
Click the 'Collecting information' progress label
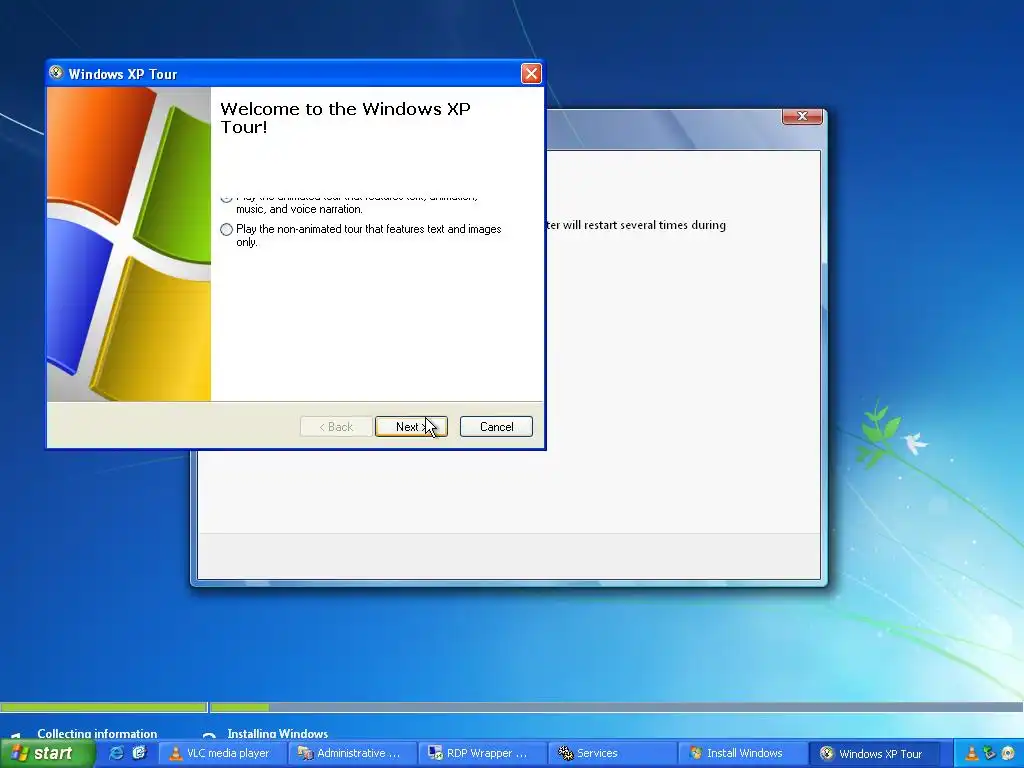tap(97, 733)
